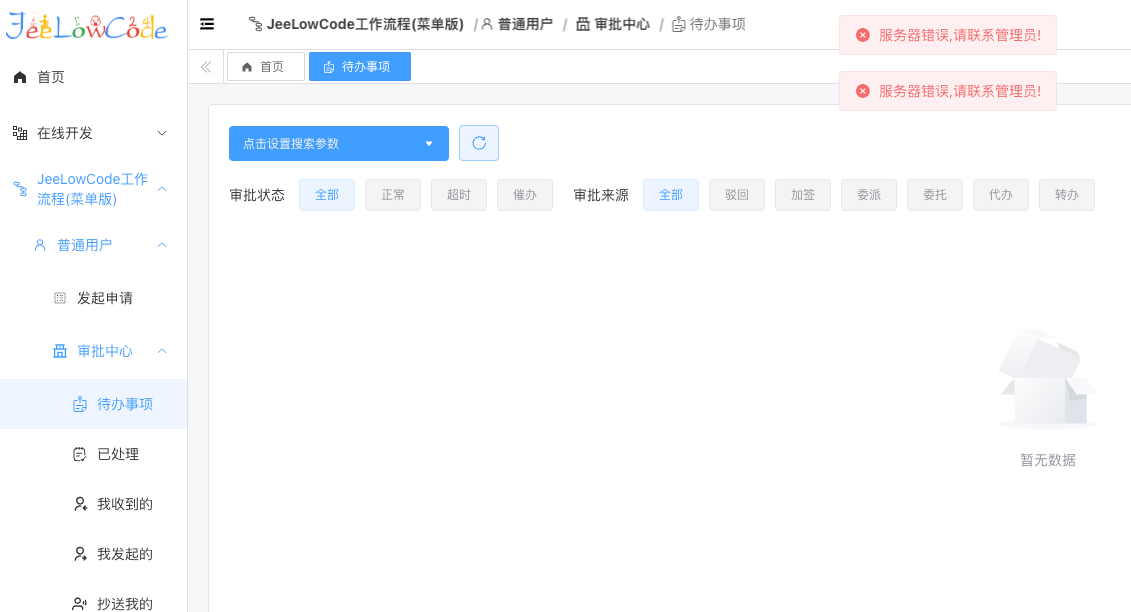Filter 审批状态 by 超时
Screen dimensions: 1131x612
pos(459,195)
